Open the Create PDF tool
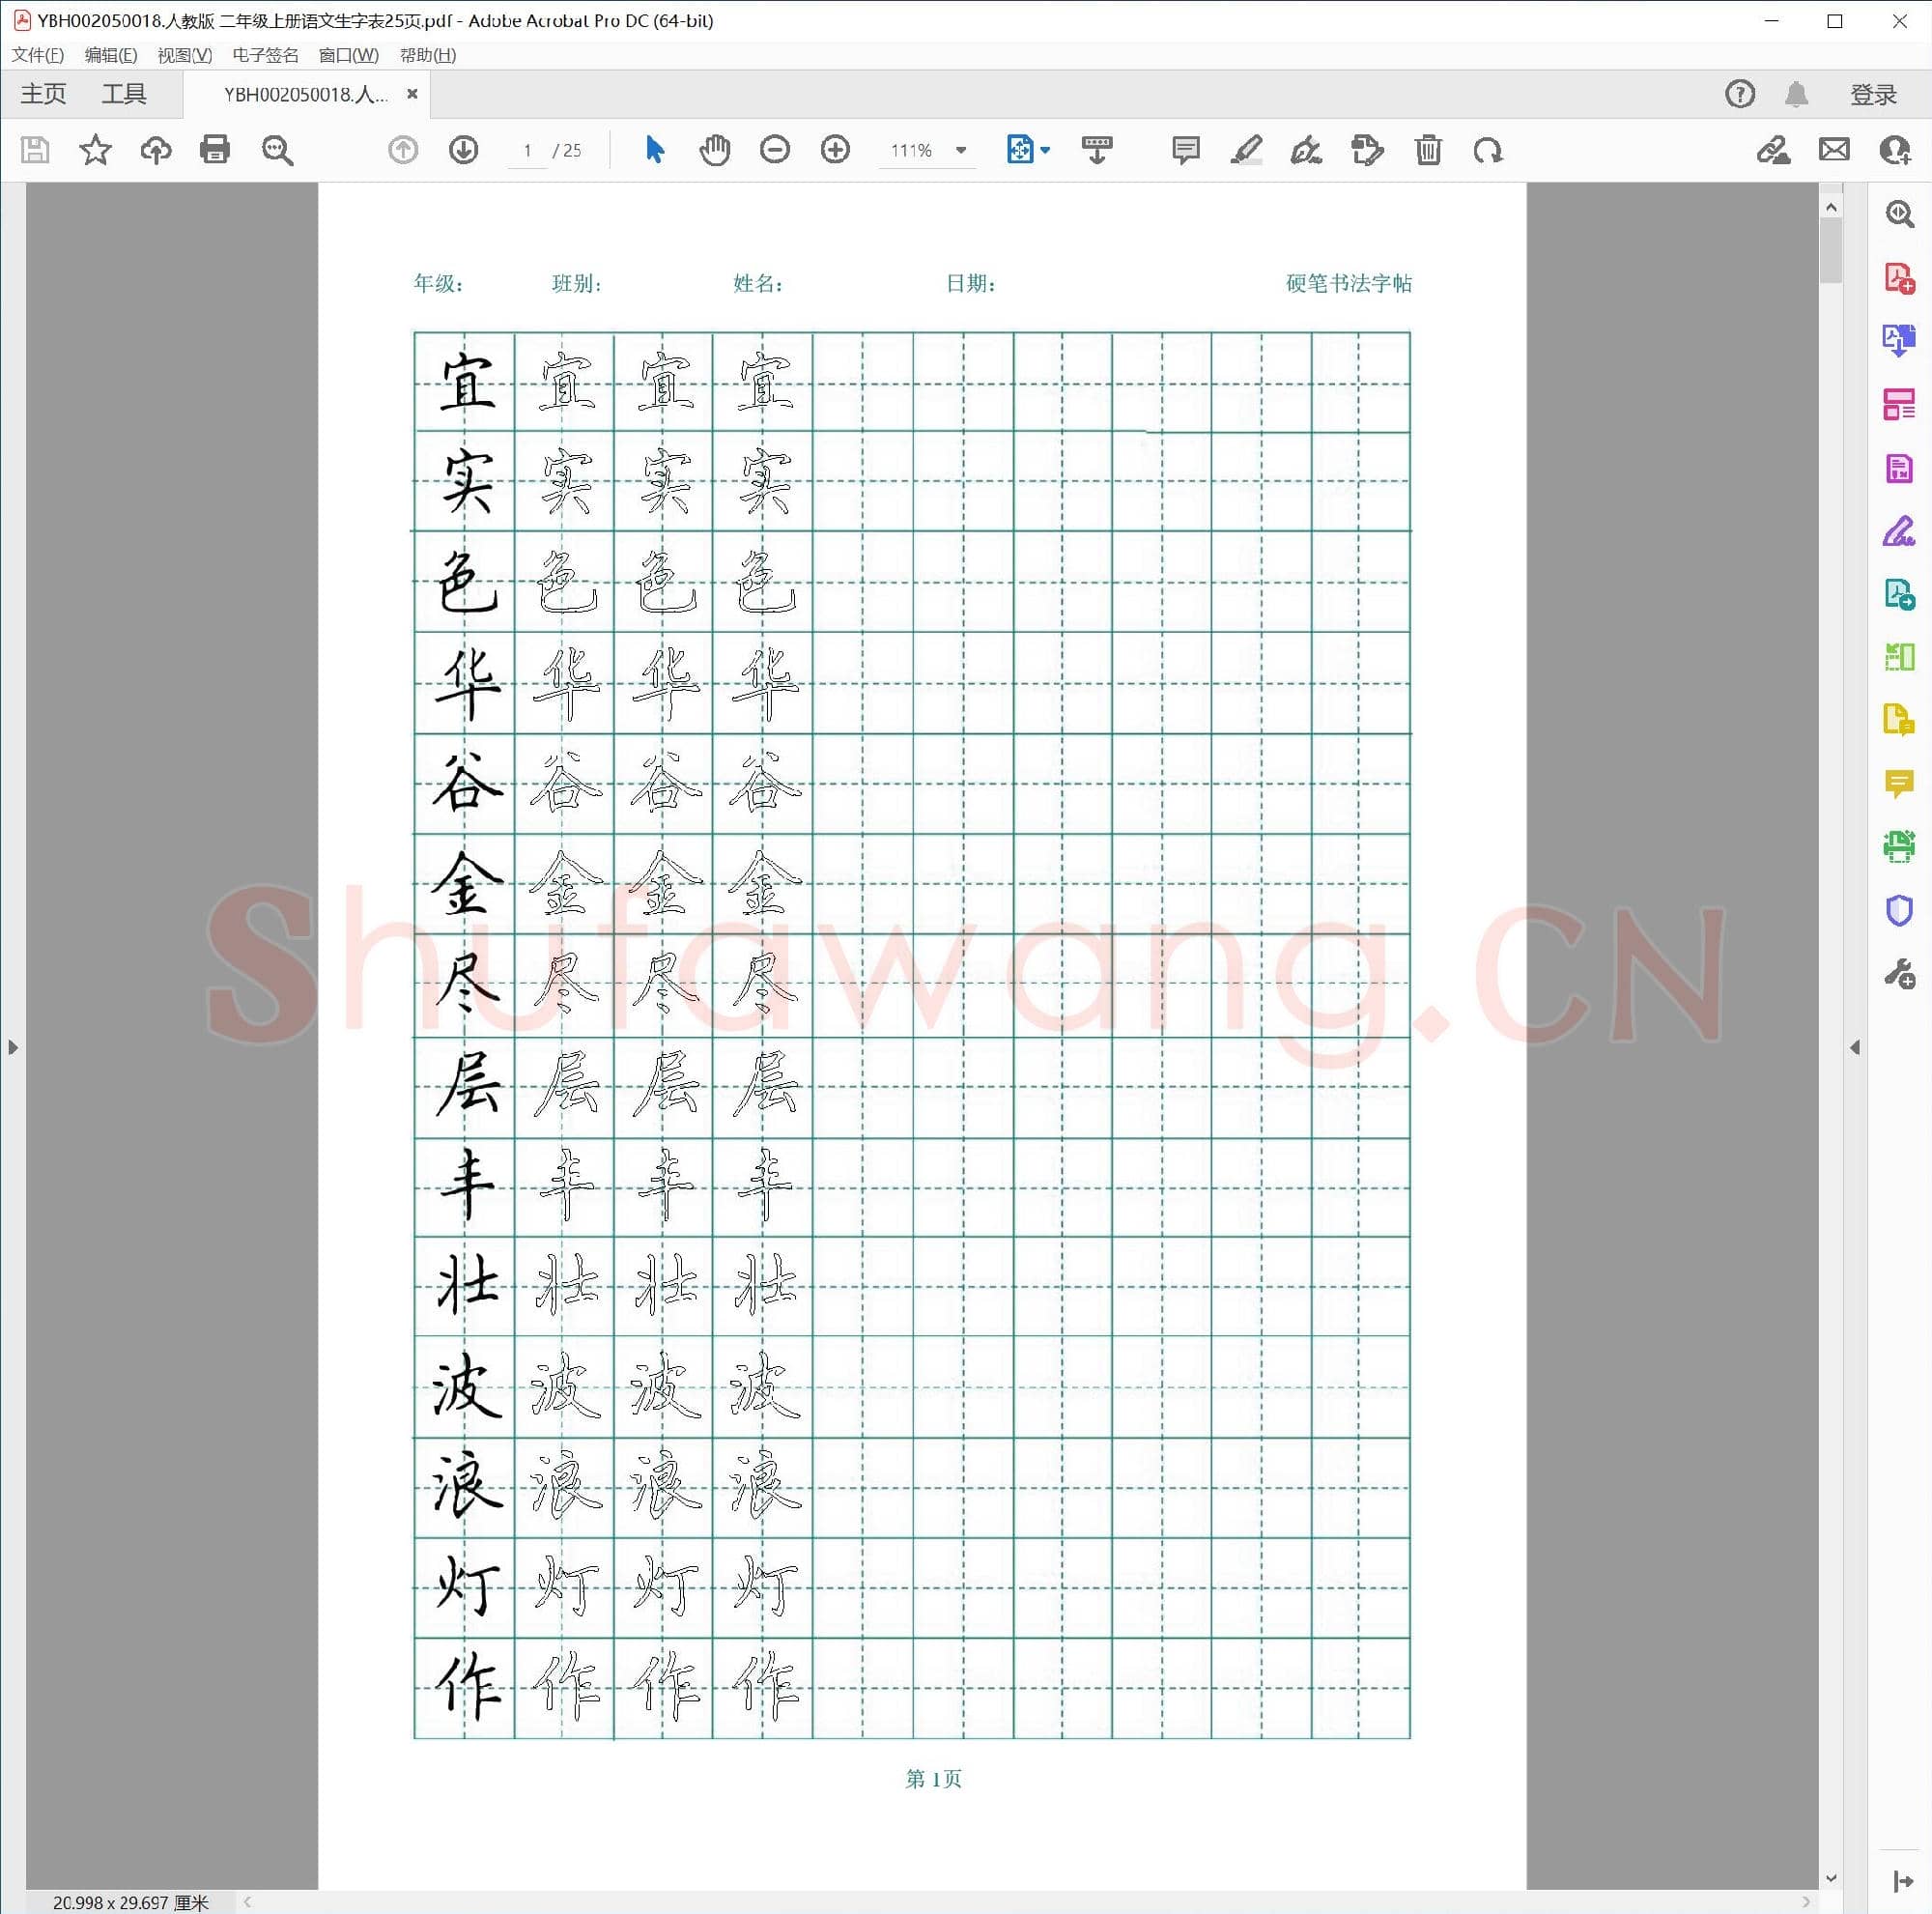Viewport: 1932px width, 1914px height. 1899,278
